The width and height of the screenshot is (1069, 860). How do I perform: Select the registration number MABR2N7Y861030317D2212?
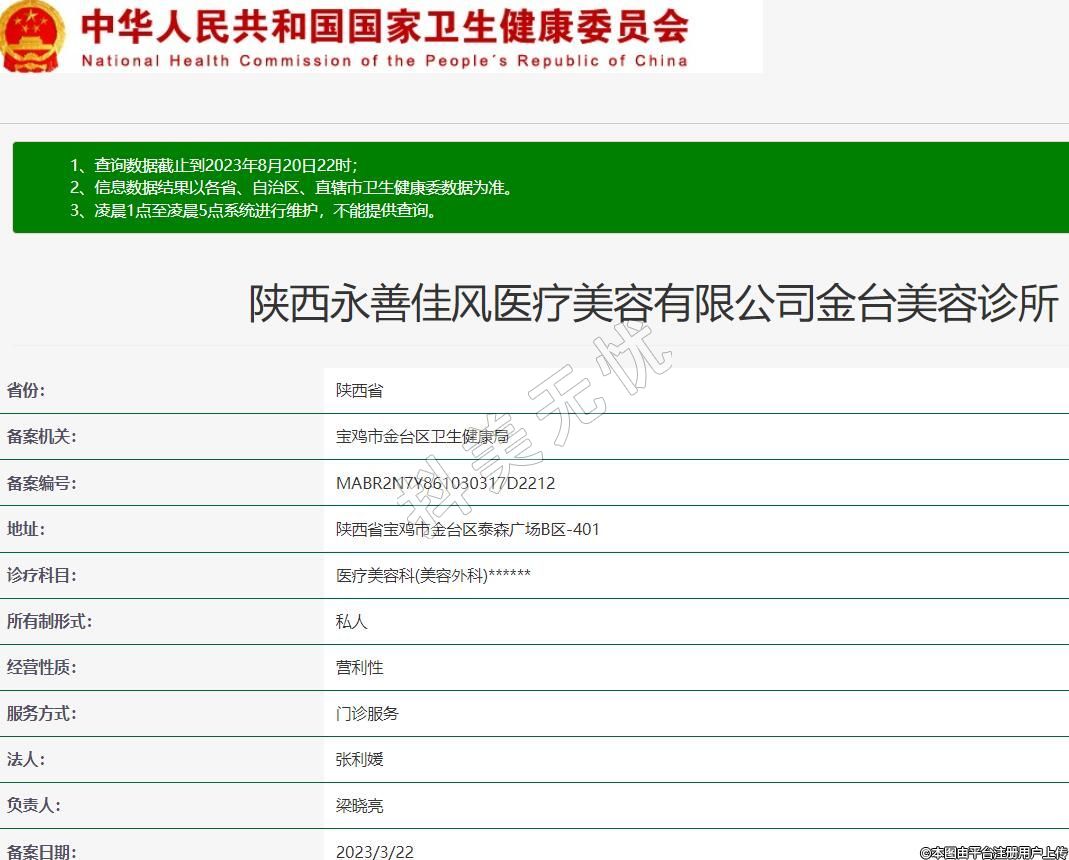pos(445,483)
